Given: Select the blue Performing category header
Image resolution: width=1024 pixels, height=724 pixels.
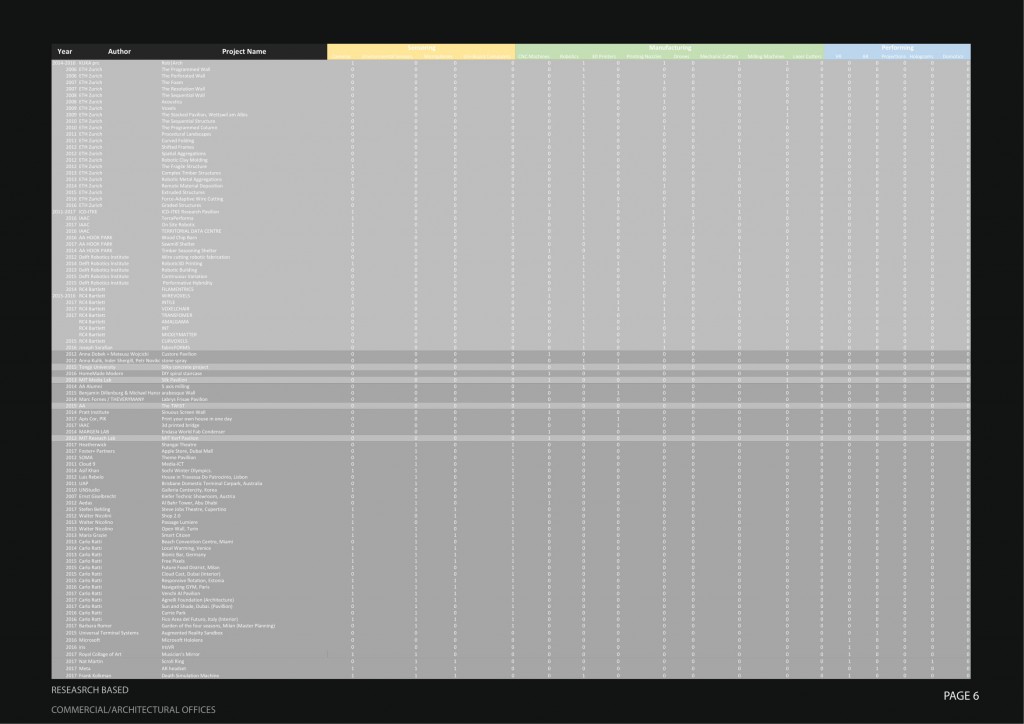Looking at the screenshot, I should [896, 48].
